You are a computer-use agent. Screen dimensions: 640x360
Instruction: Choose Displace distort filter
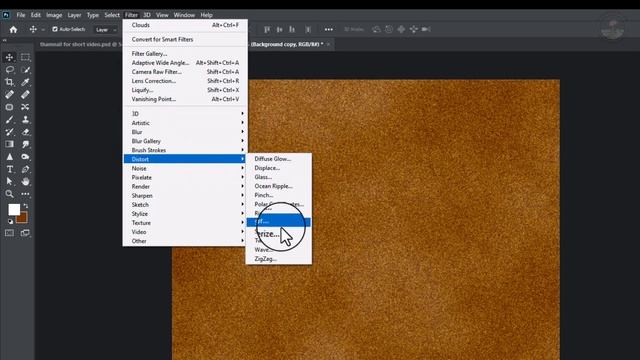[x=279, y=168]
